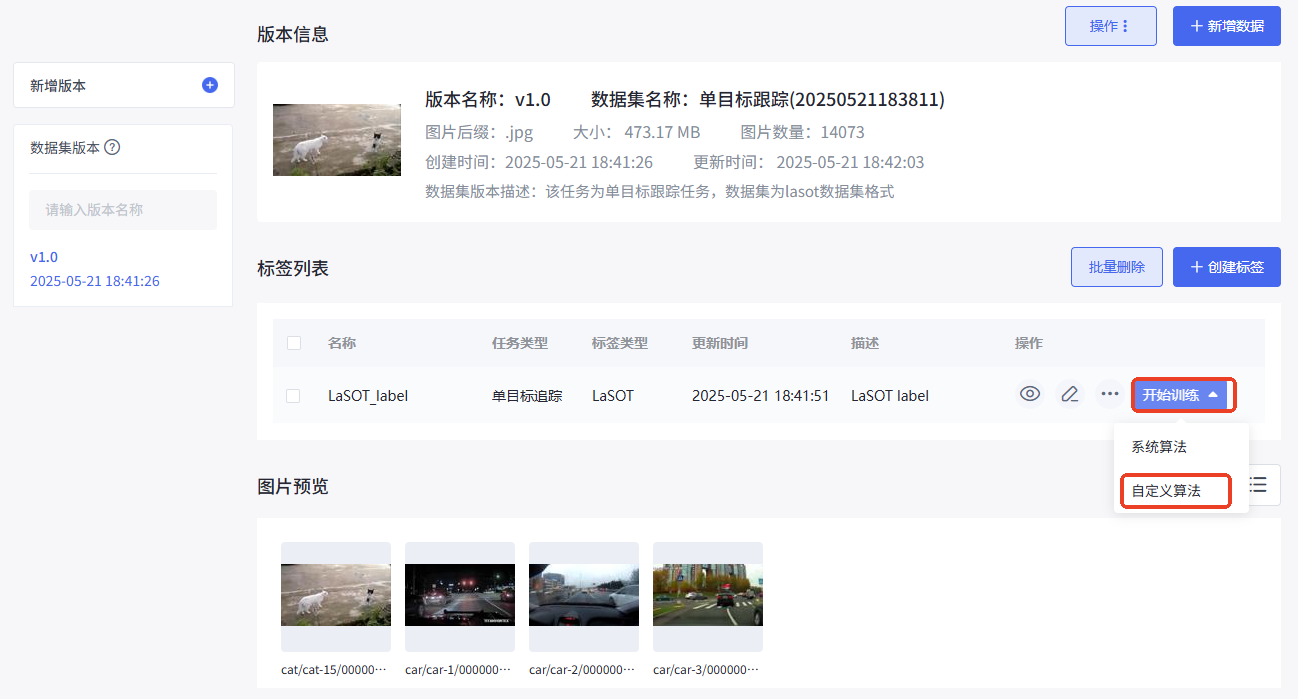Open the car/car-3 preview thumbnail

[x=708, y=595]
